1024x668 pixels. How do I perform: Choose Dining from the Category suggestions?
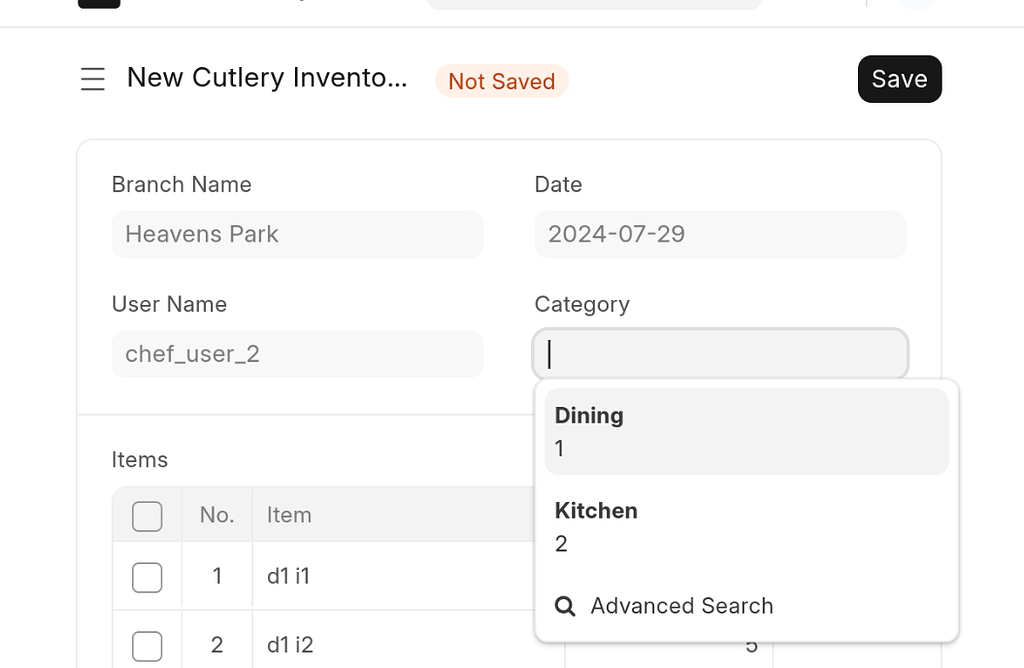(x=746, y=432)
